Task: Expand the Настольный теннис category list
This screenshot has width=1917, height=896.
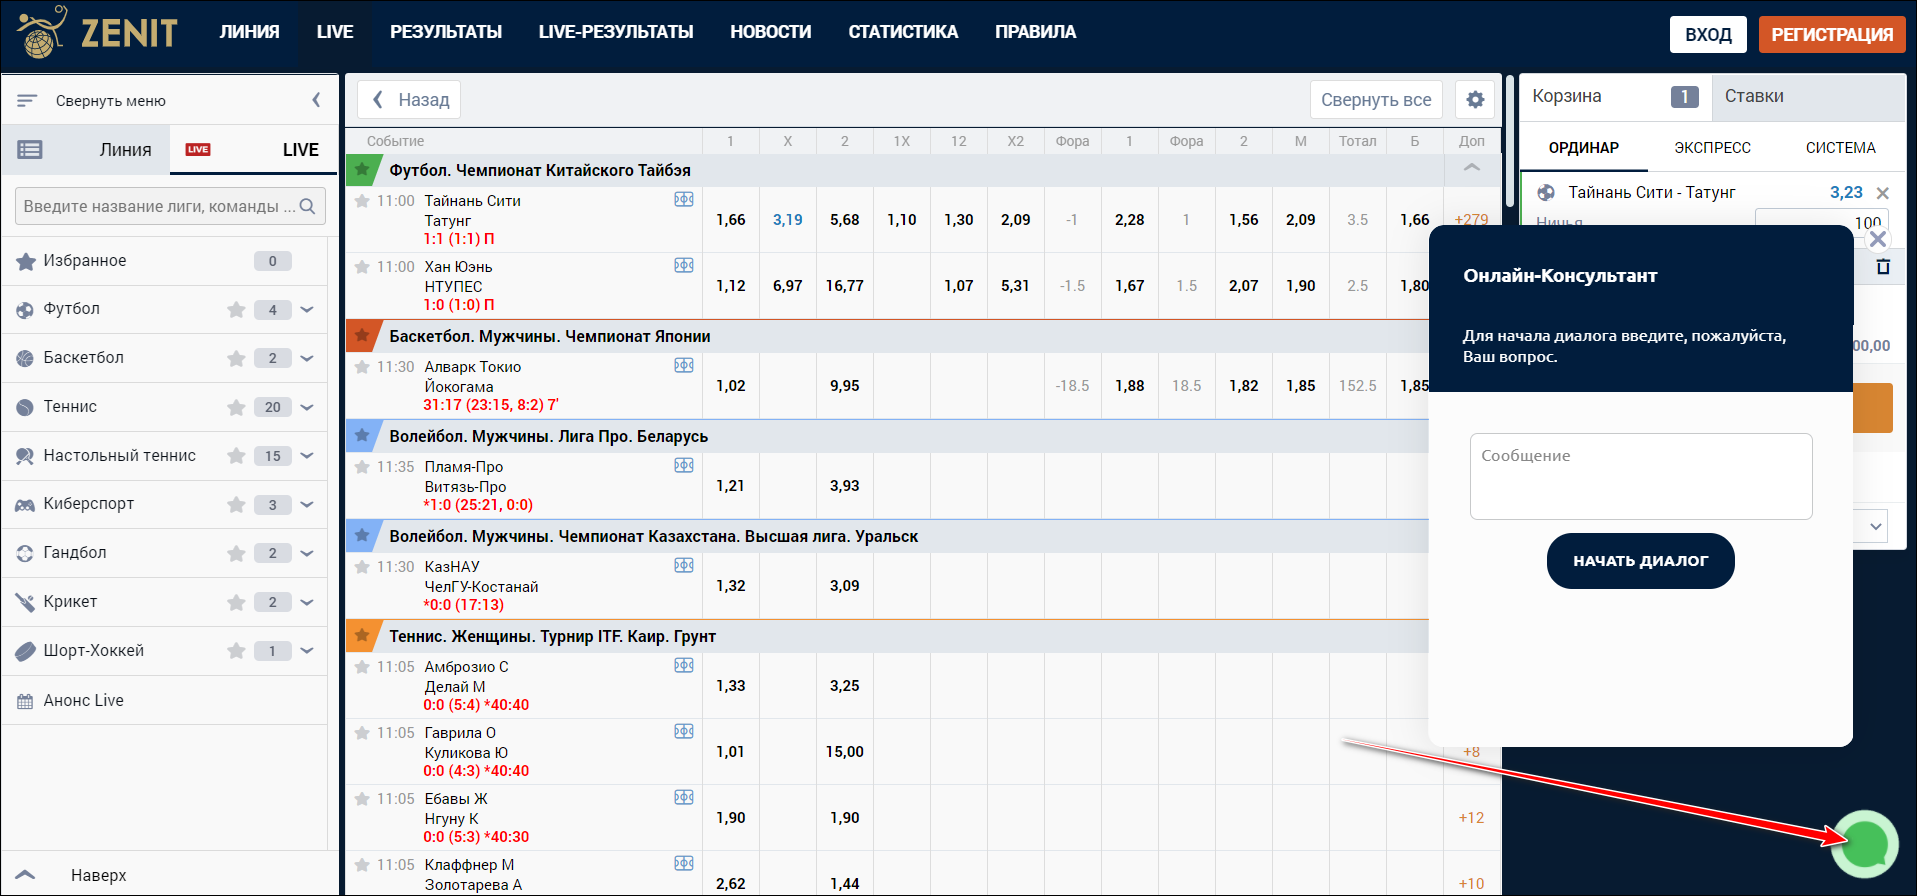Action: tap(307, 456)
